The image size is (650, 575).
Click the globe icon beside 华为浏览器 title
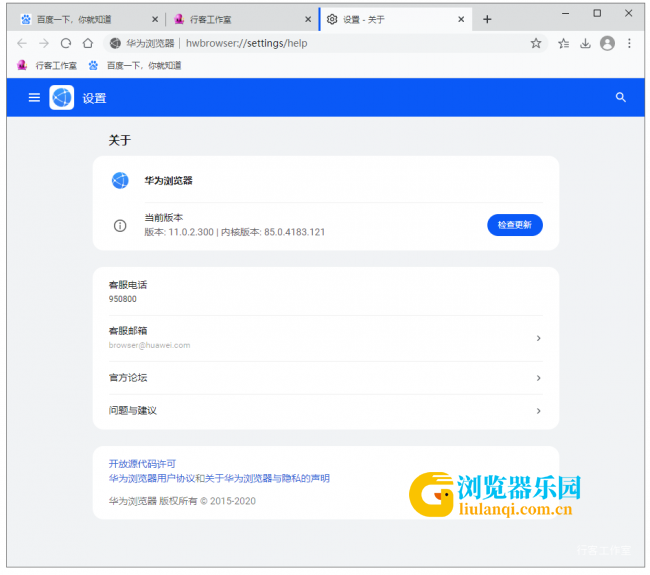[x=120, y=180]
